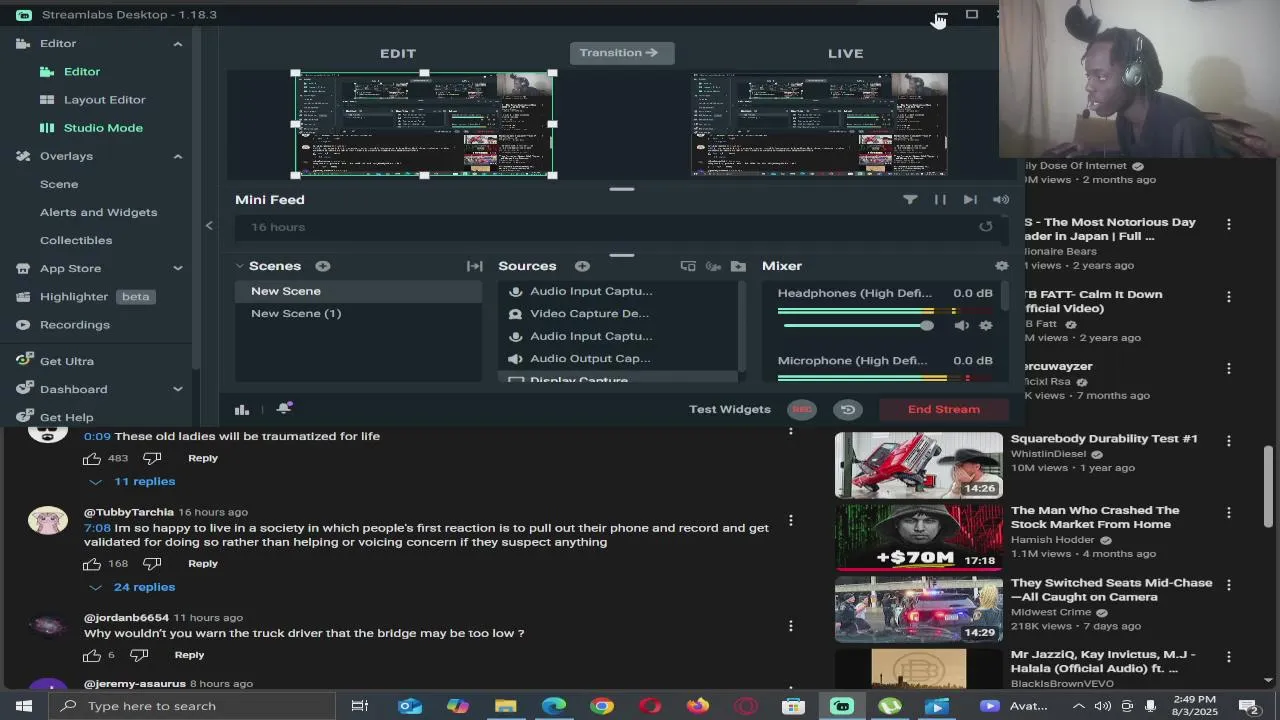
Task: Add a new source with plus icon
Action: tap(582, 266)
